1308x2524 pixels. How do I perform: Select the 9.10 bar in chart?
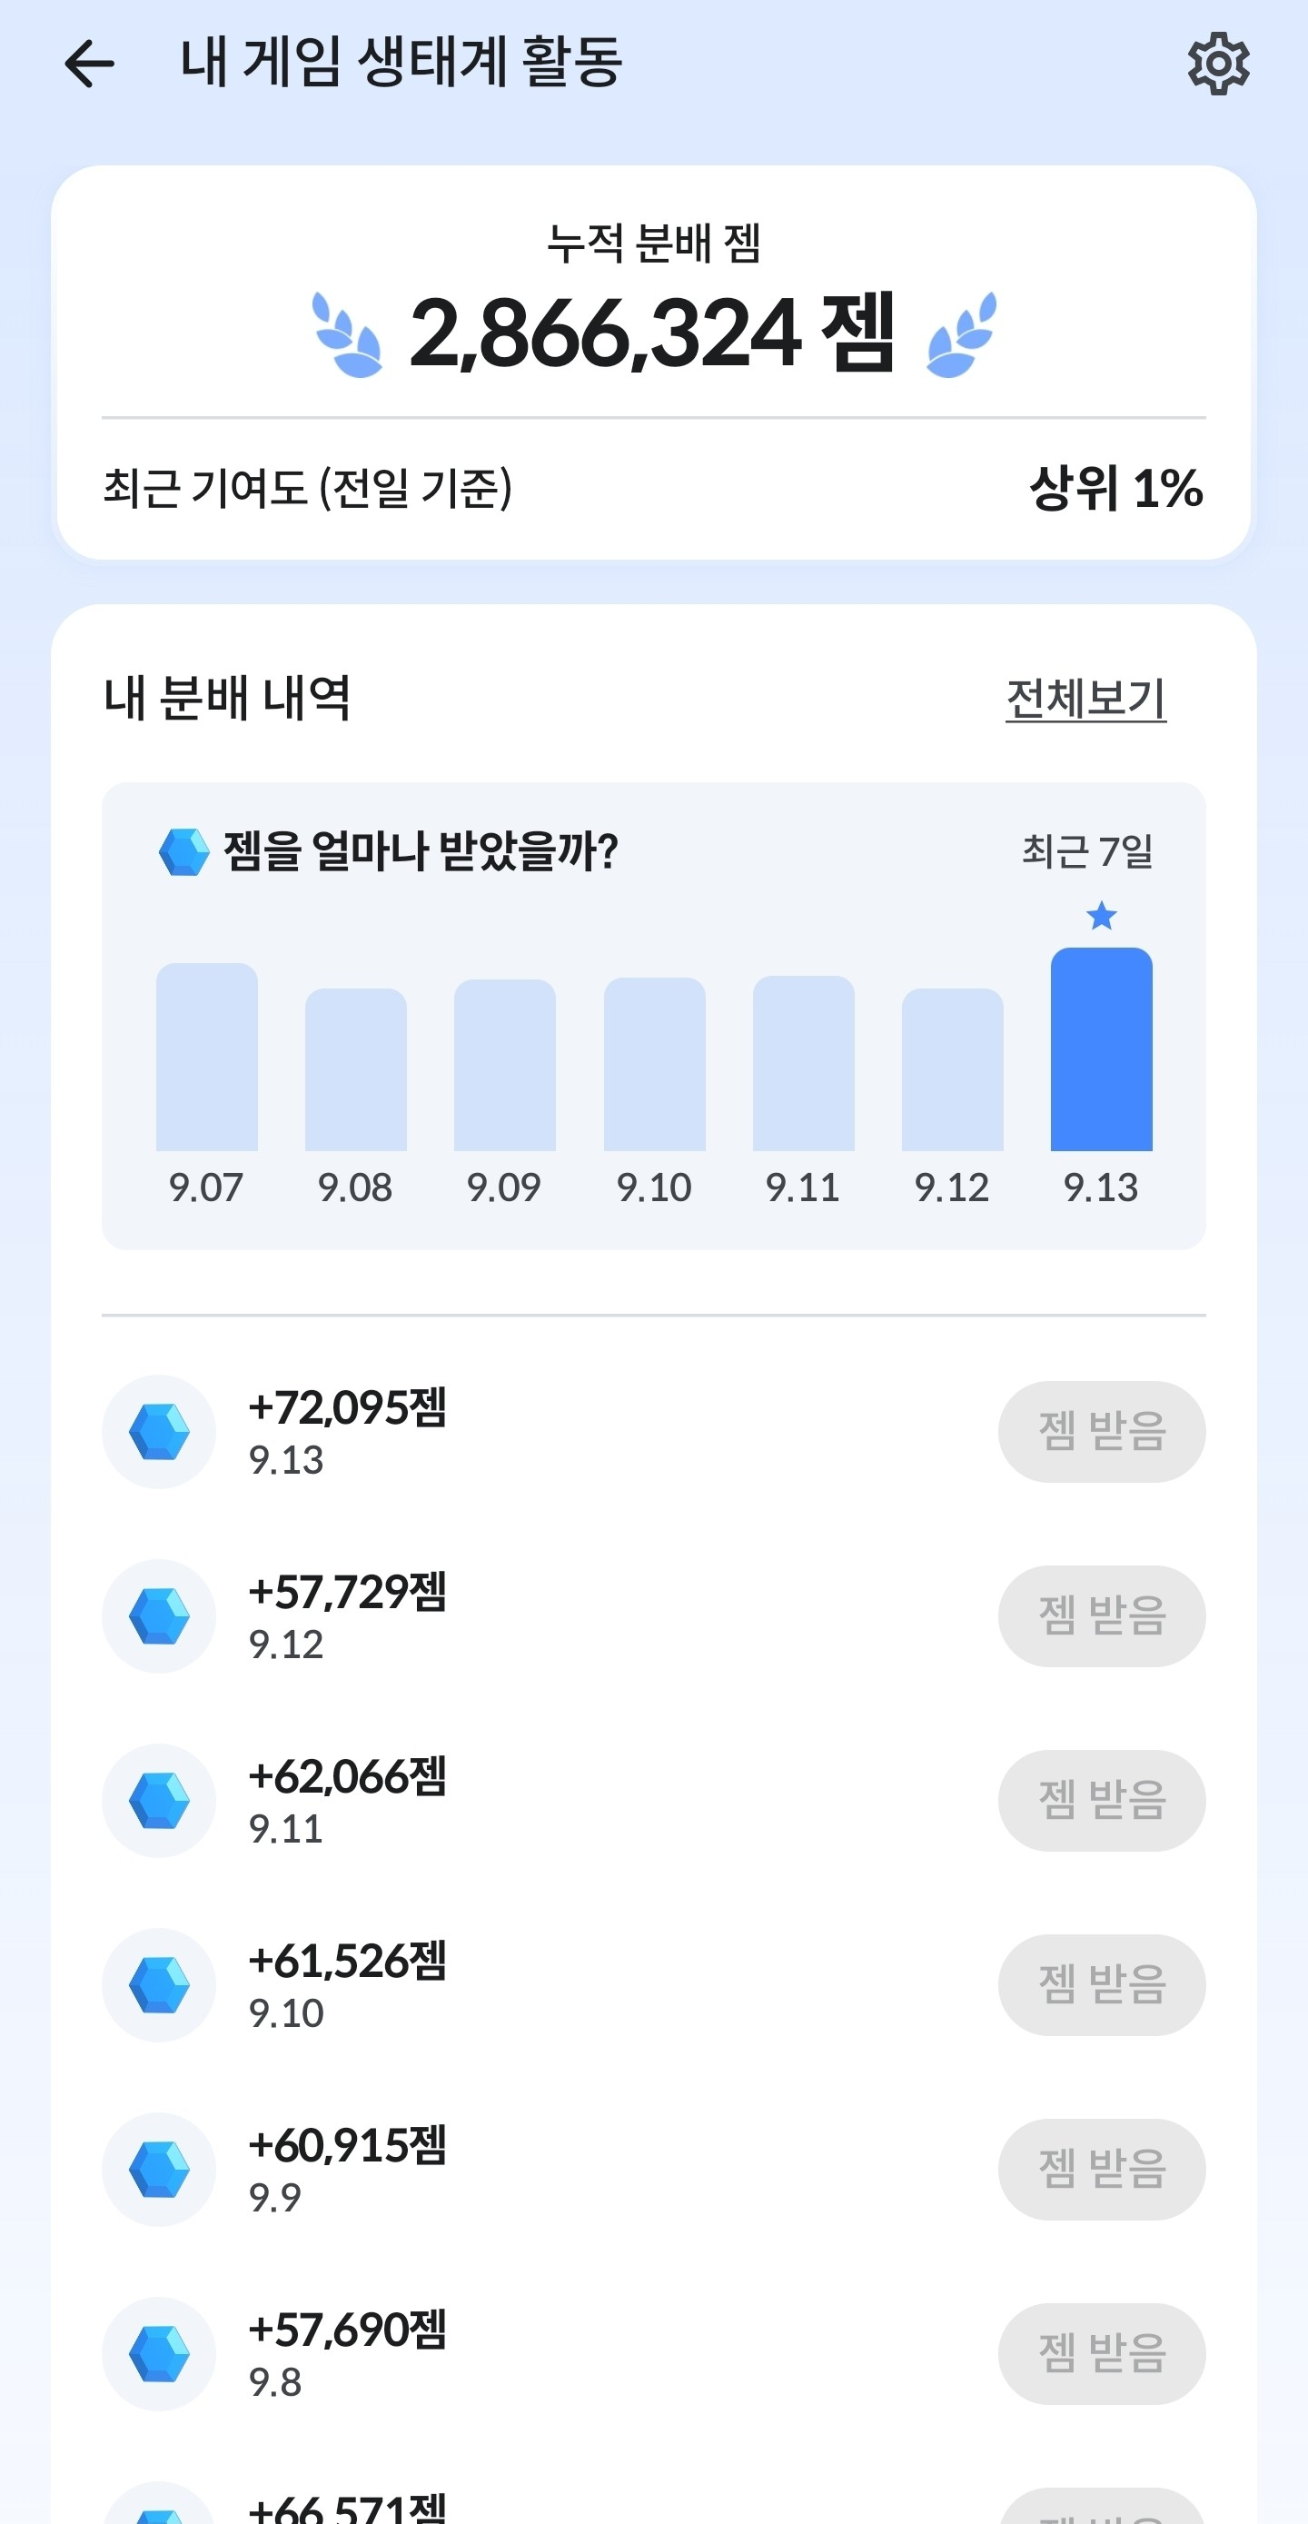pos(655,1064)
